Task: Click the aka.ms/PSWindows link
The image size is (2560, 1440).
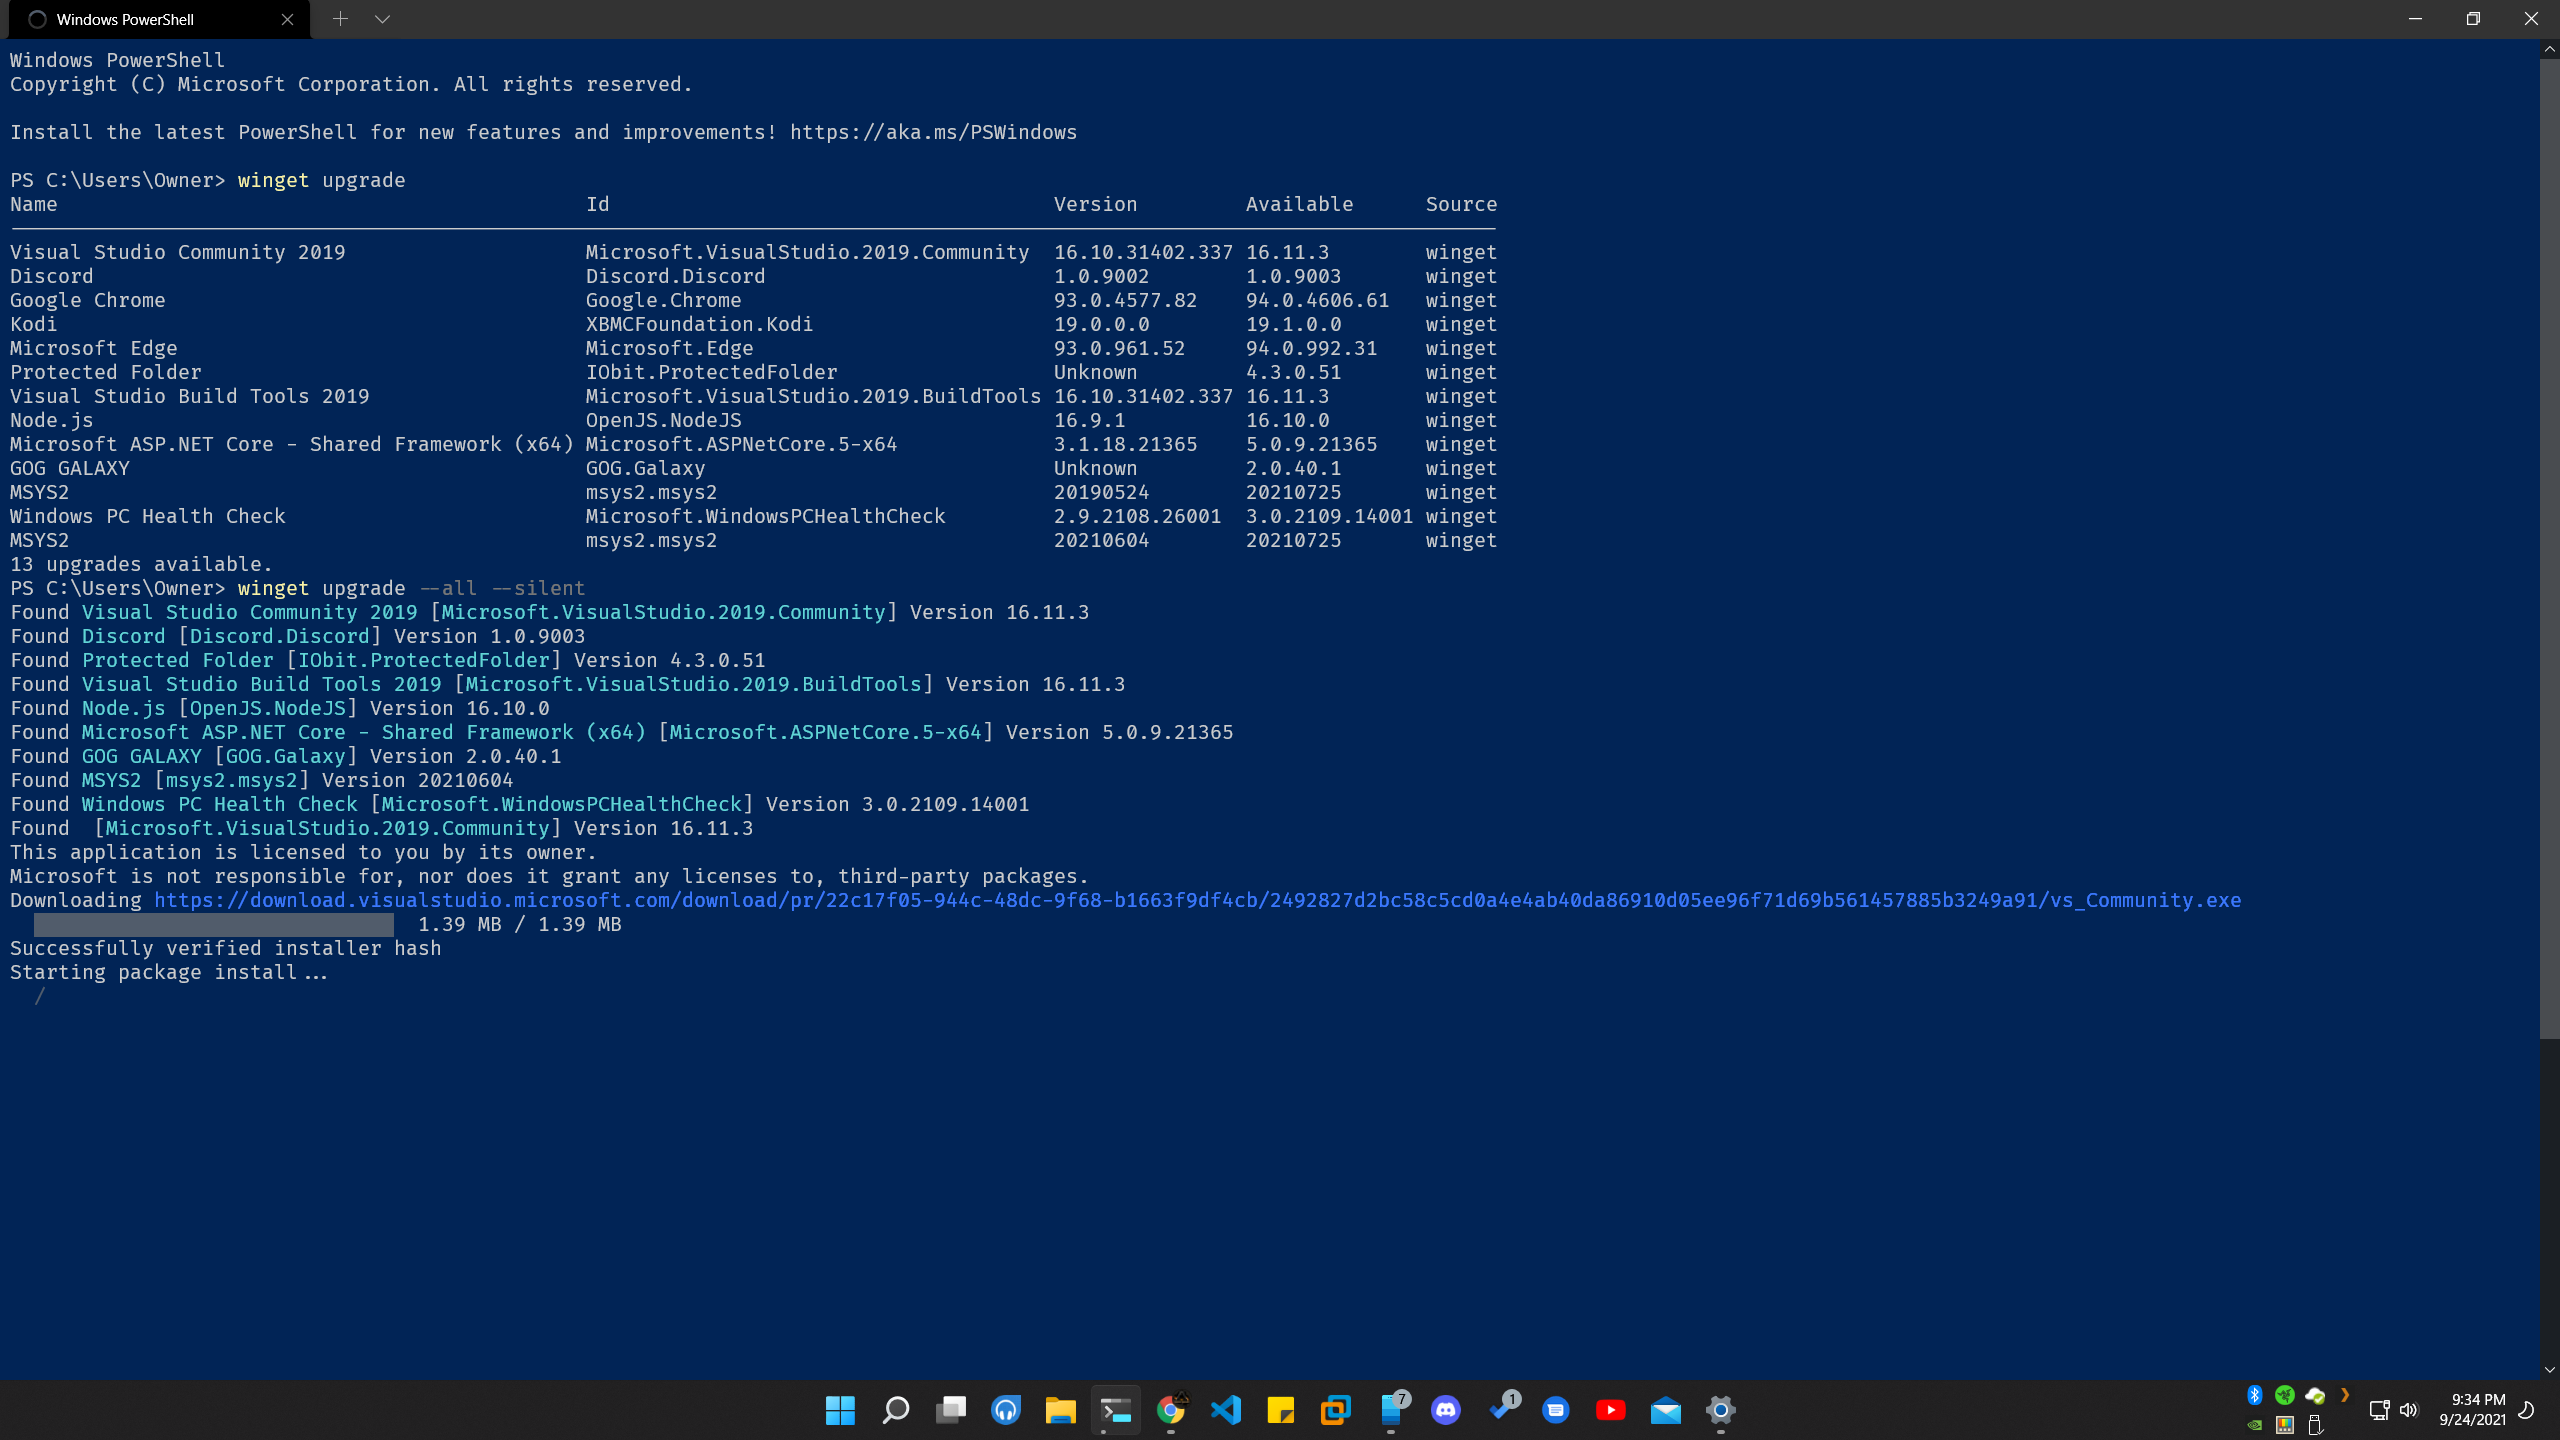Action: click(x=932, y=131)
